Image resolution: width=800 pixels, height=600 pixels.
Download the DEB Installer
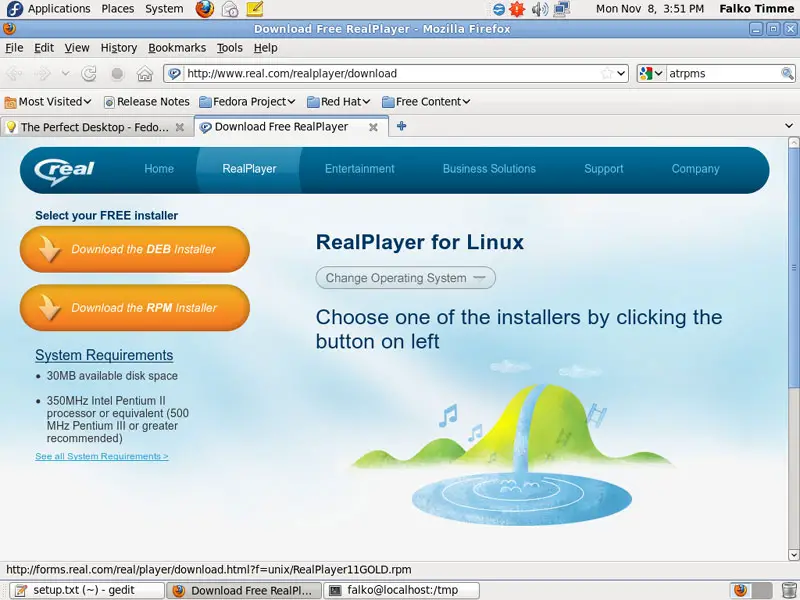tap(135, 249)
